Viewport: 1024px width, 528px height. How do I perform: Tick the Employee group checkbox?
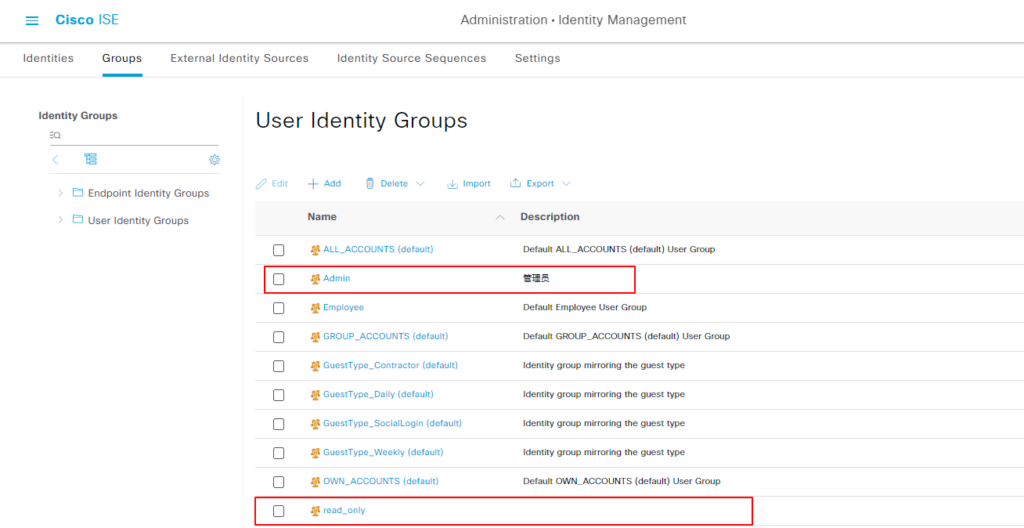point(279,308)
